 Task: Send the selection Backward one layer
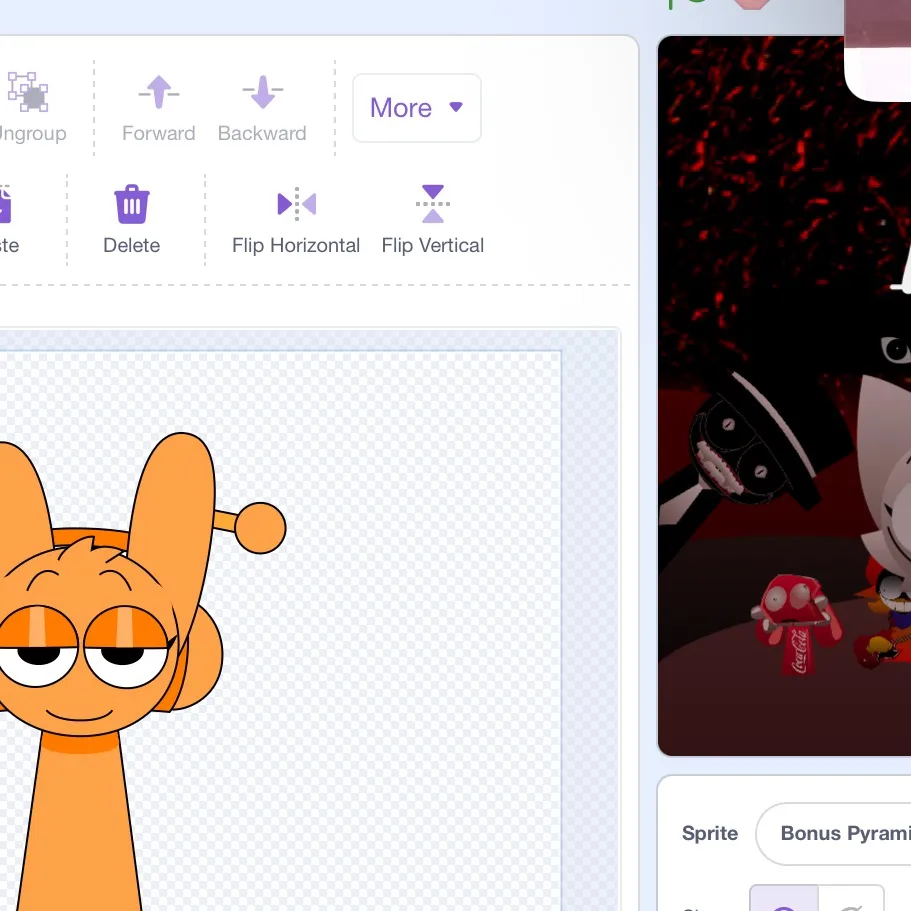(262, 107)
